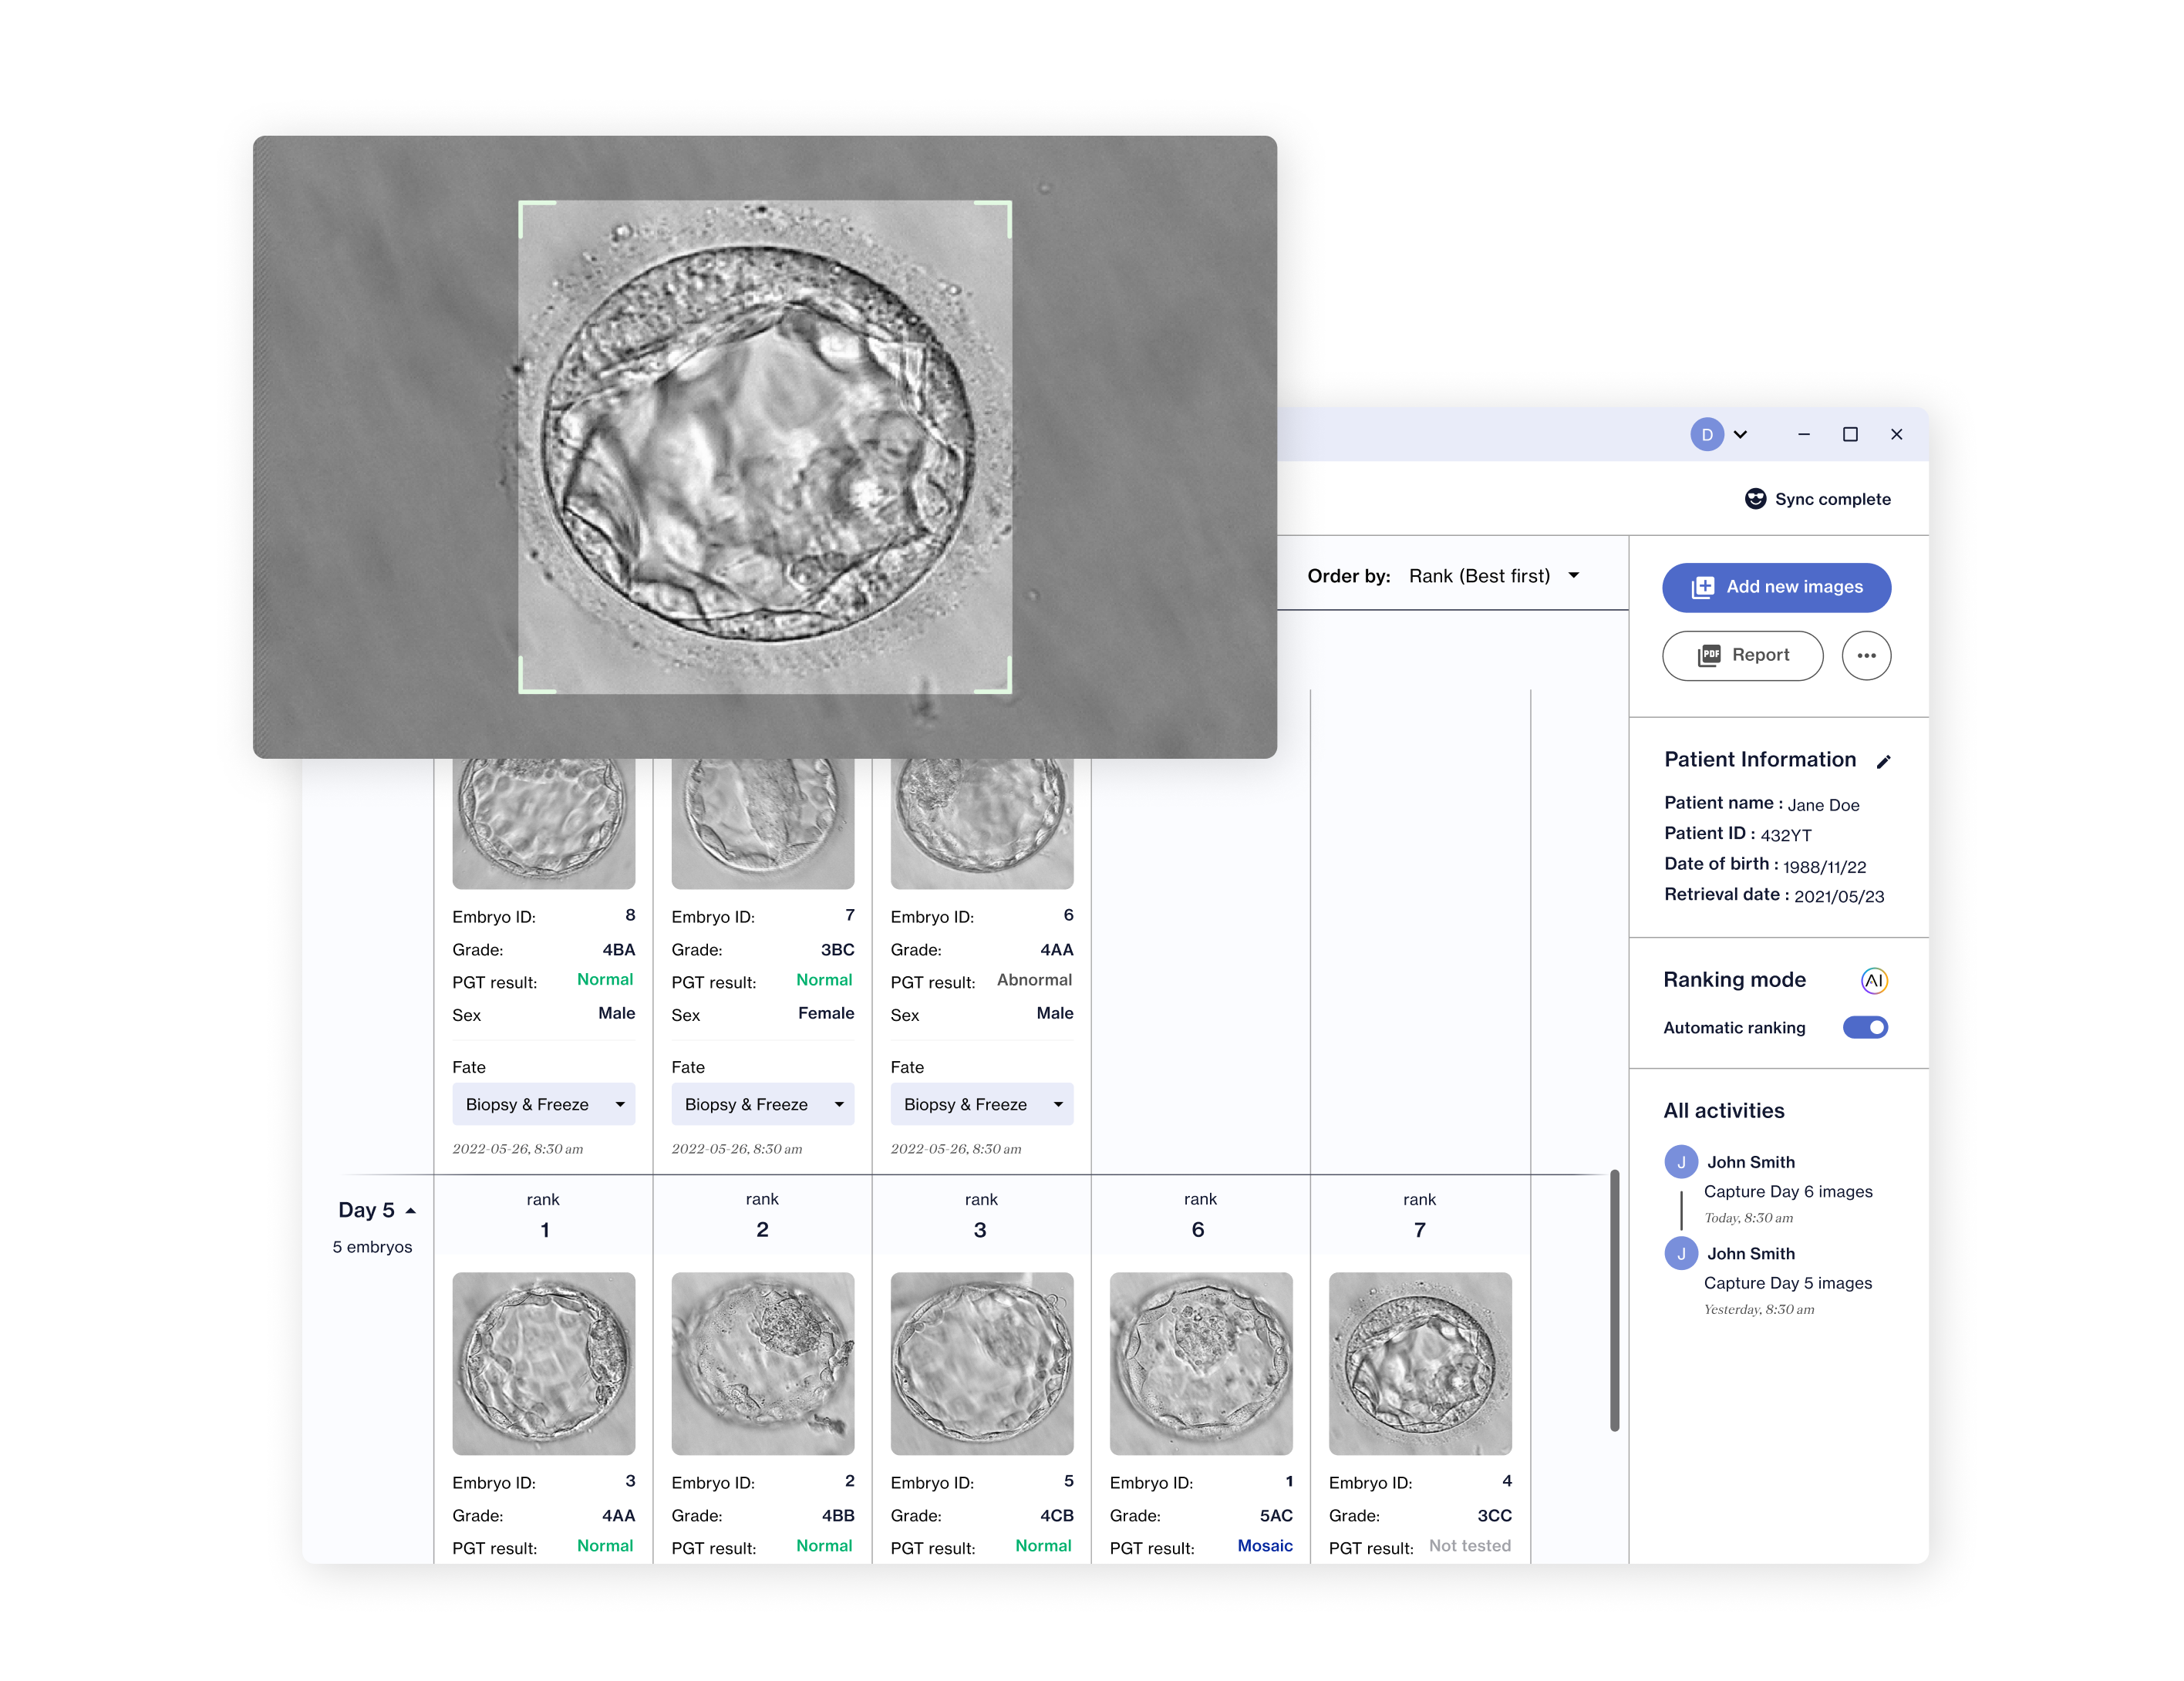Click the enlarged embryo preview image
The height and width of the screenshot is (1681, 2184).
pyautogui.click(x=764, y=447)
